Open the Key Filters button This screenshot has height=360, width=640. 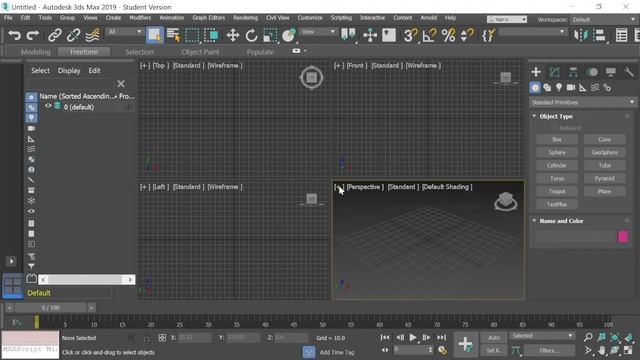point(549,350)
